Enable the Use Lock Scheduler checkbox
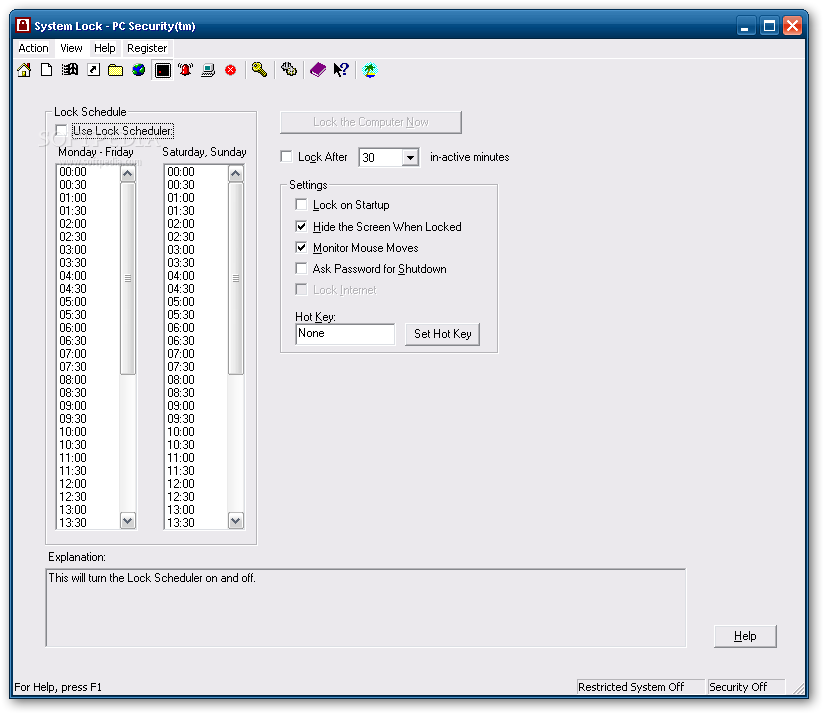This screenshot has width=824, height=714. click(x=61, y=130)
